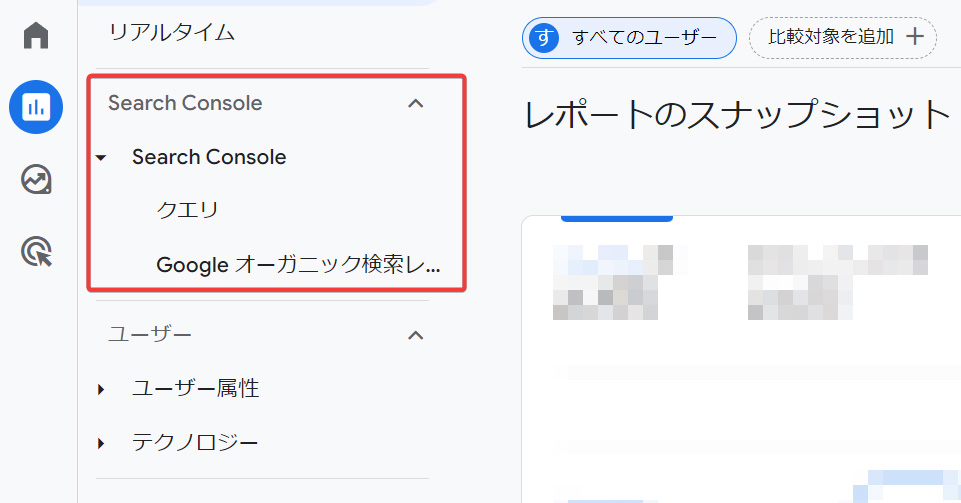Click the plus icon in 比較対象を追加

(x=914, y=37)
